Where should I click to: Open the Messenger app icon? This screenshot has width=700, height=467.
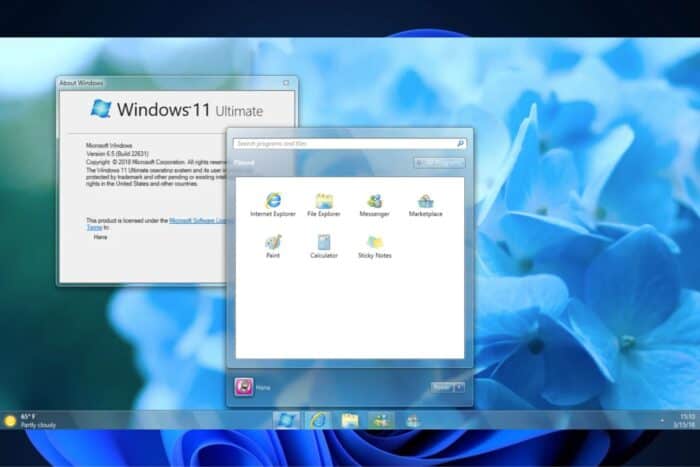[374, 201]
